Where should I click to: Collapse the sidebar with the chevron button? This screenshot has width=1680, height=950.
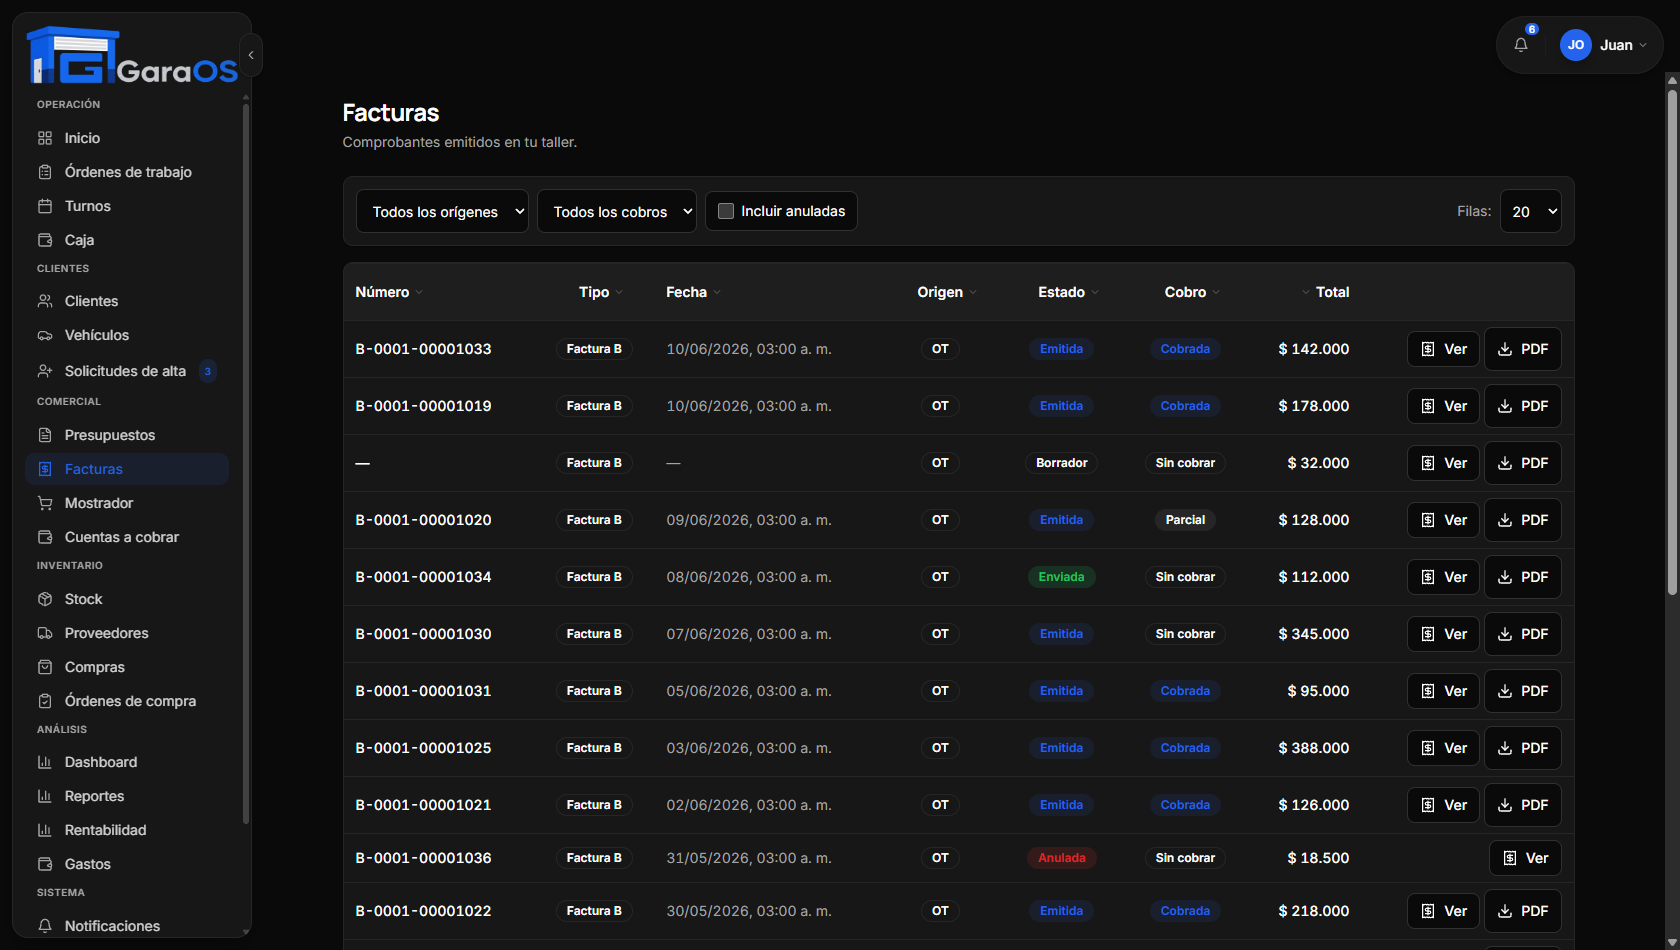[x=251, y=55]
